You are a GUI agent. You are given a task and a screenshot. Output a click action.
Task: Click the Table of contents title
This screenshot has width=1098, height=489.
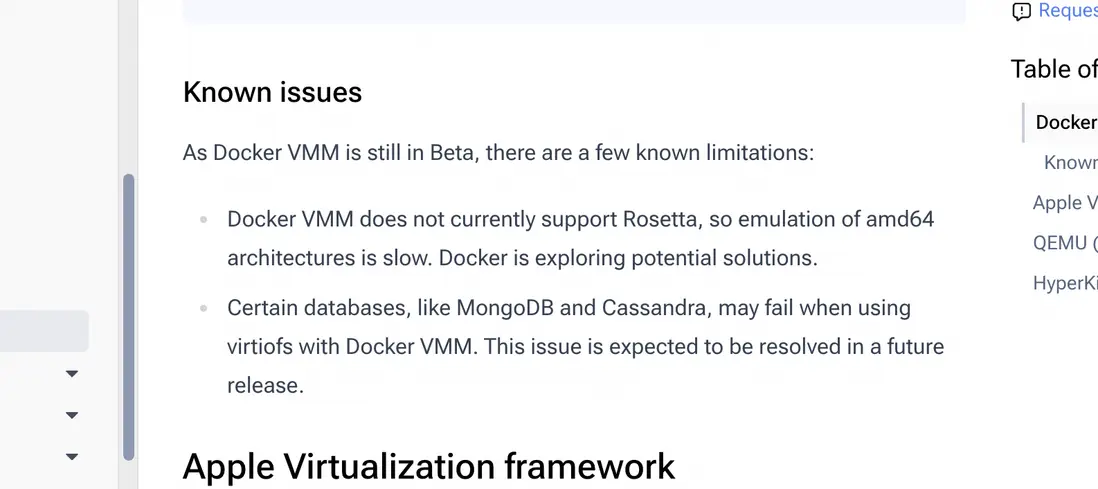coord(1054,69)
